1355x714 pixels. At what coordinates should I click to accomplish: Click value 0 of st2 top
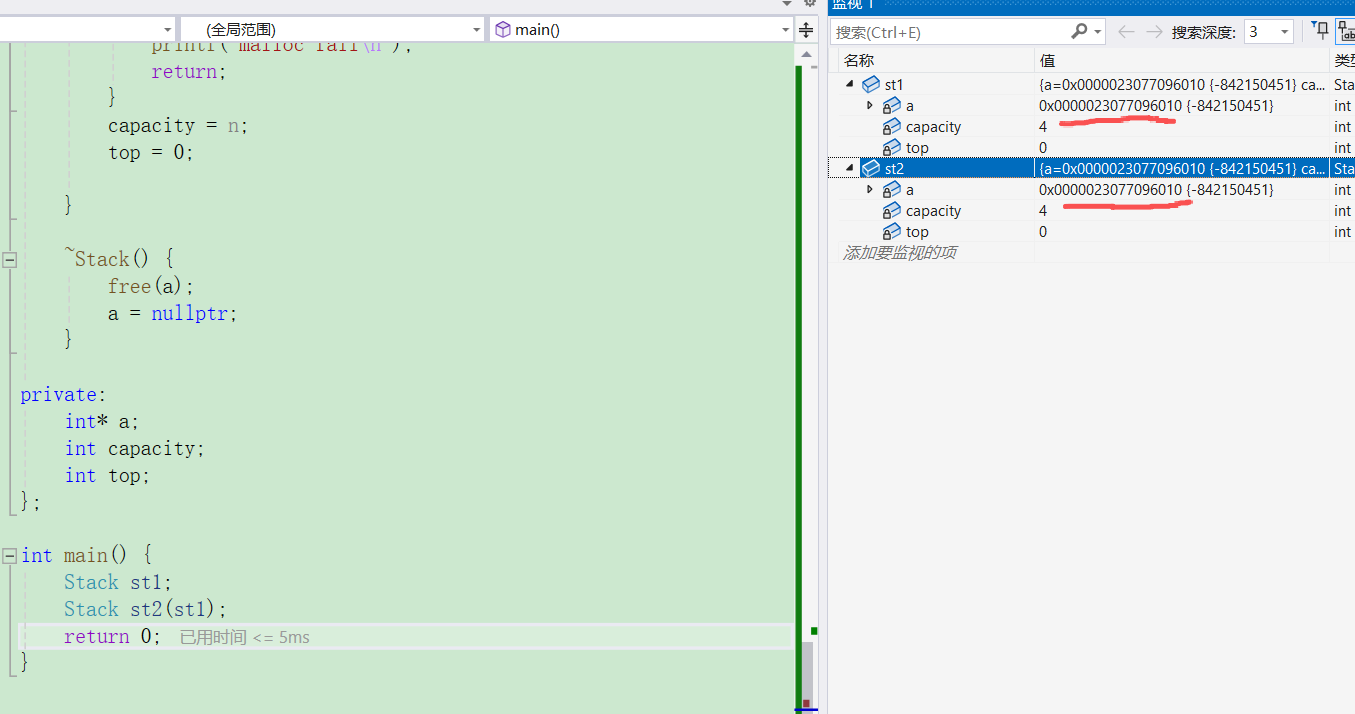coord(1043,232)
